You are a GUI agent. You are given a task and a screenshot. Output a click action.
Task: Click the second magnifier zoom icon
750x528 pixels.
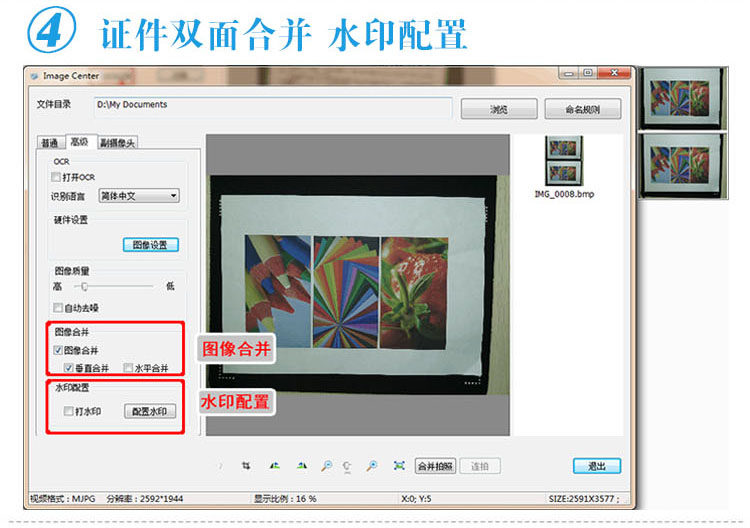click(372, 465)
